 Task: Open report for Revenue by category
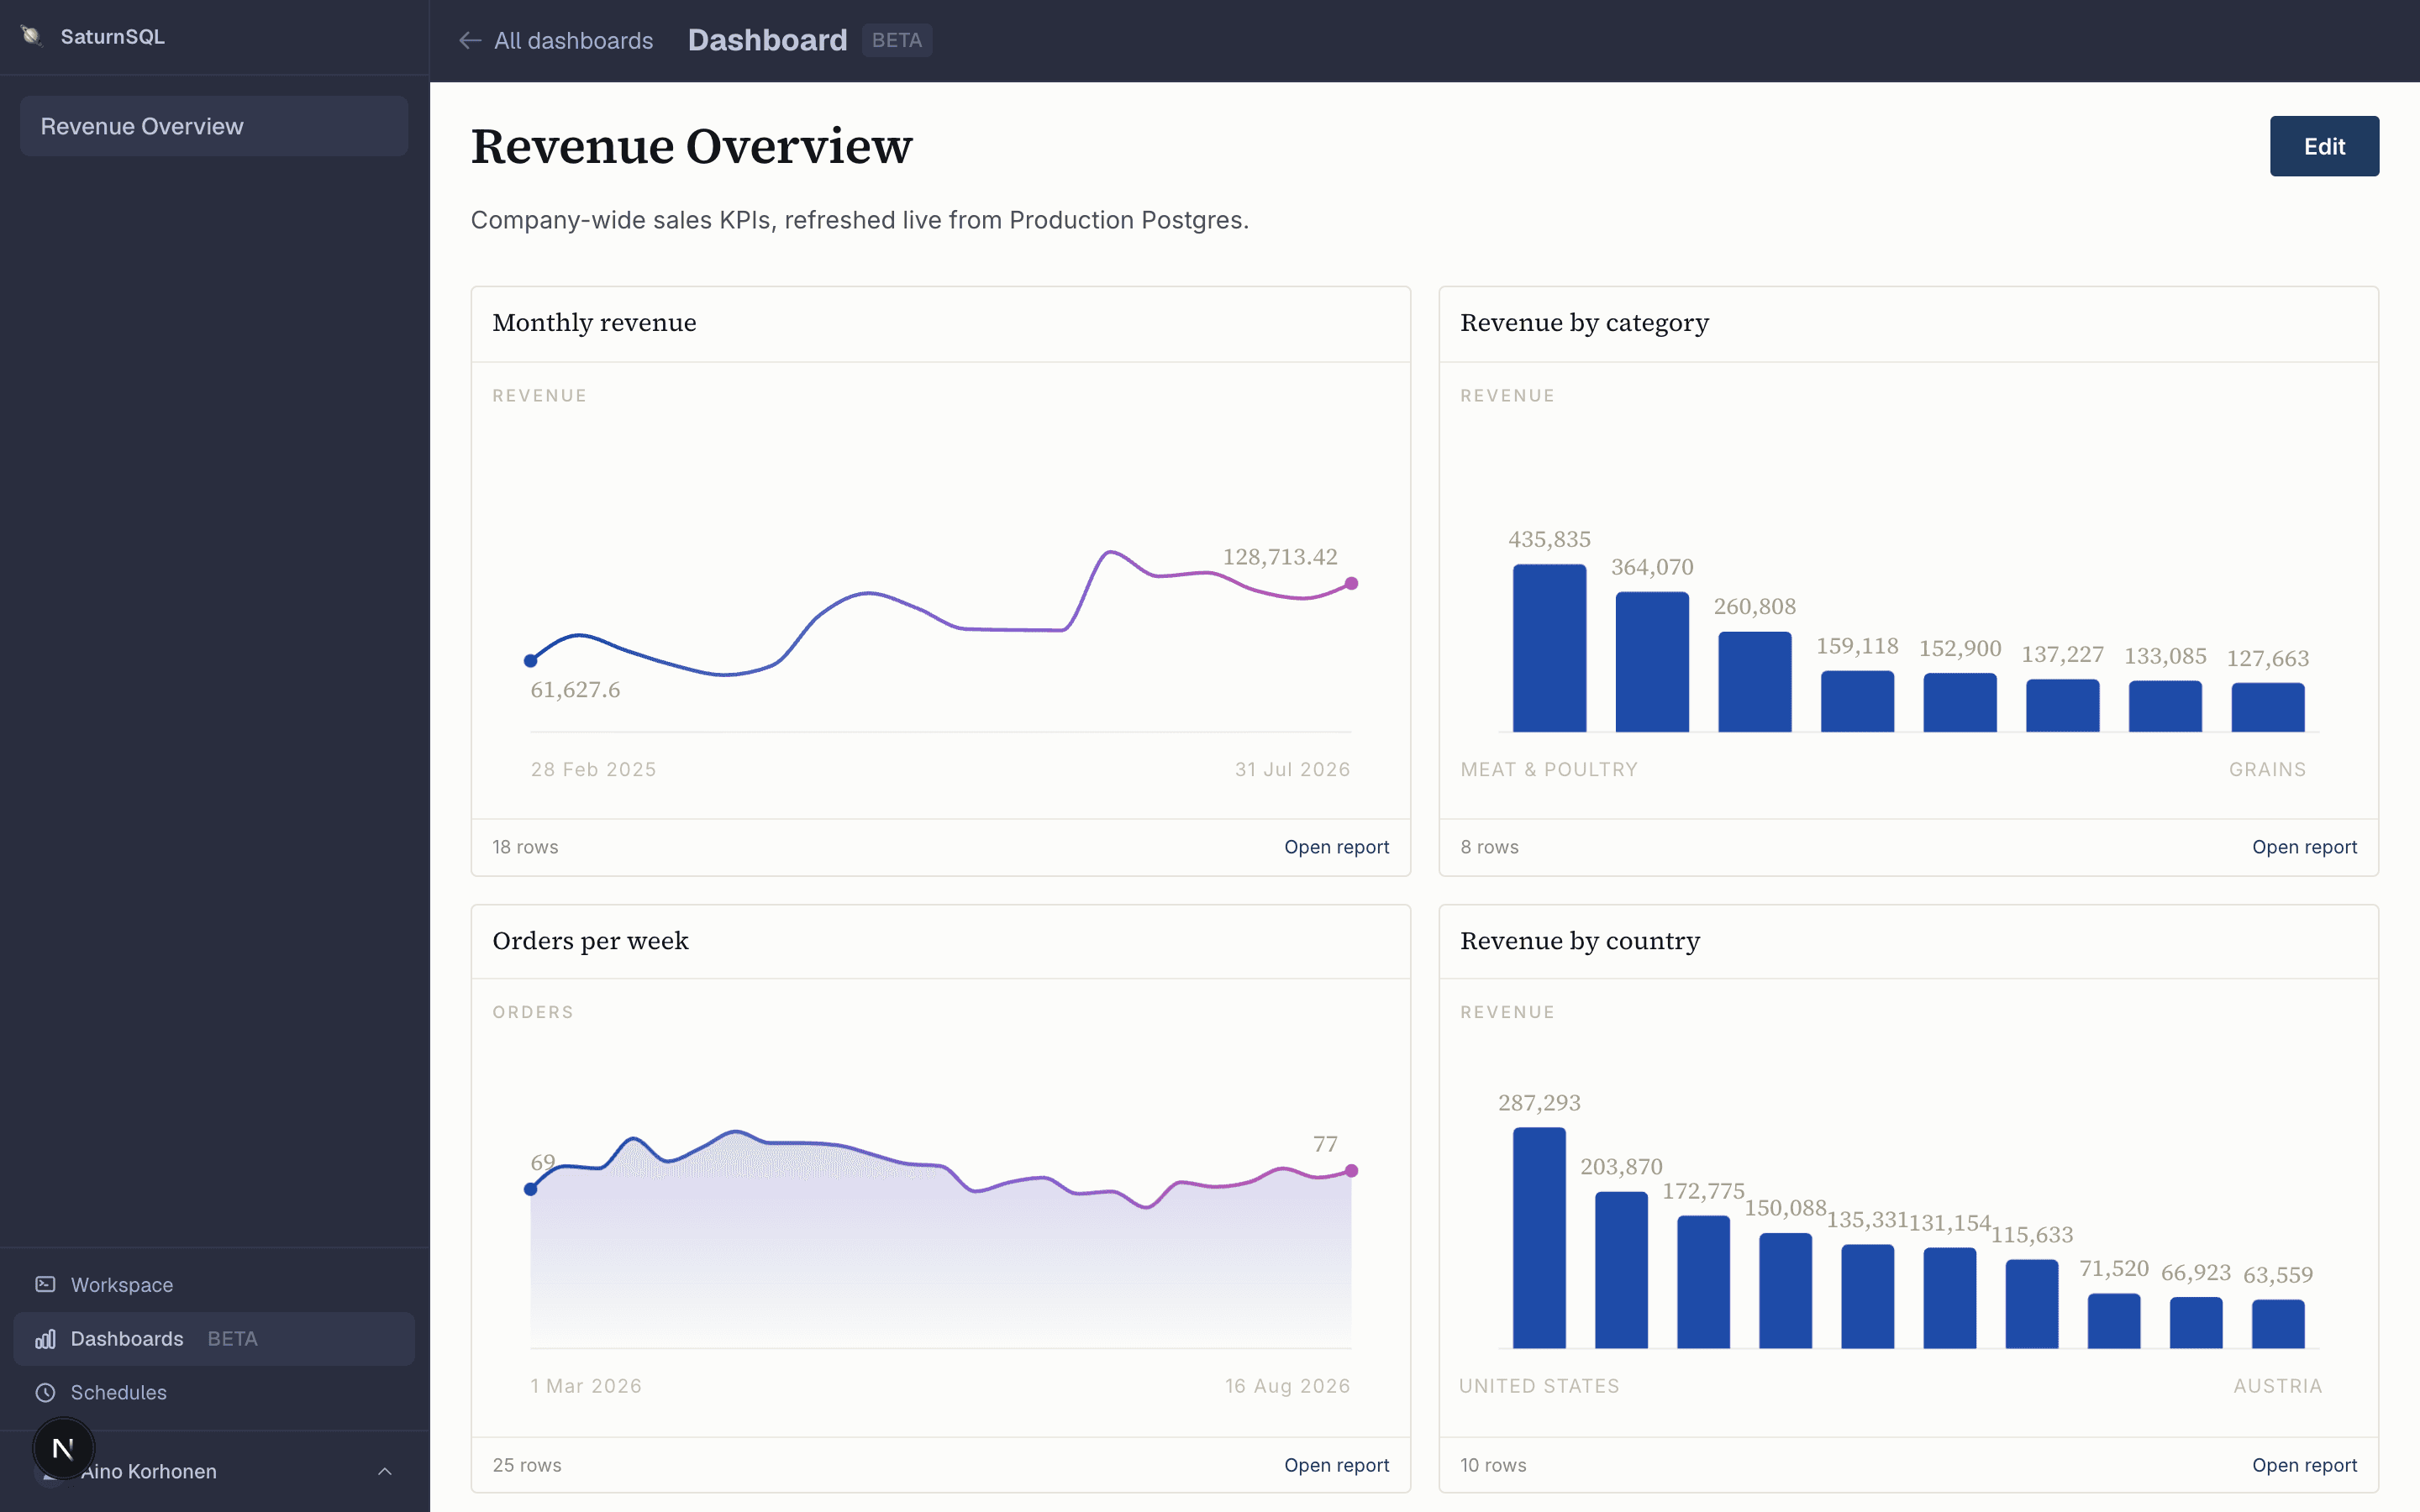(x=2304, y=847)
